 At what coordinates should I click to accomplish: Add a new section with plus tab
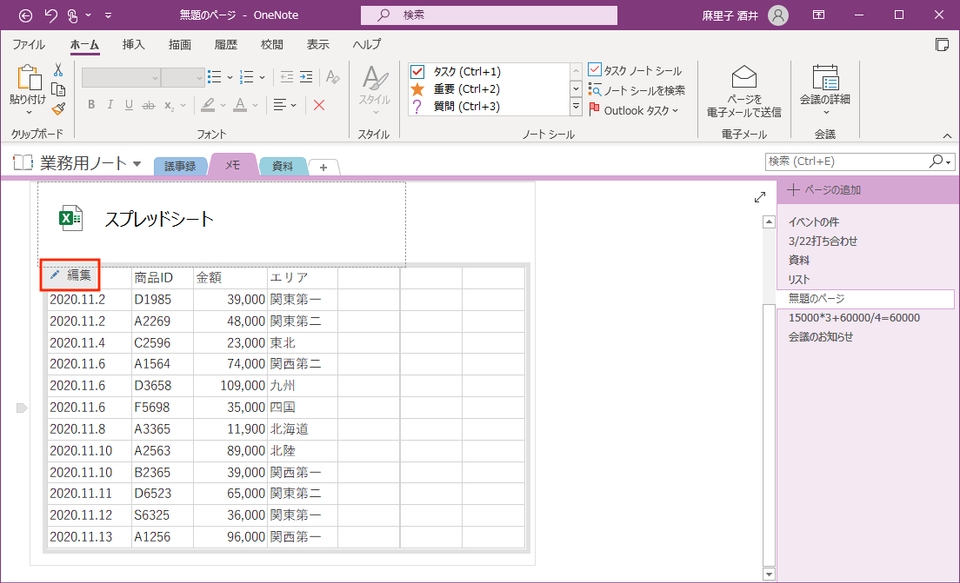323,167
